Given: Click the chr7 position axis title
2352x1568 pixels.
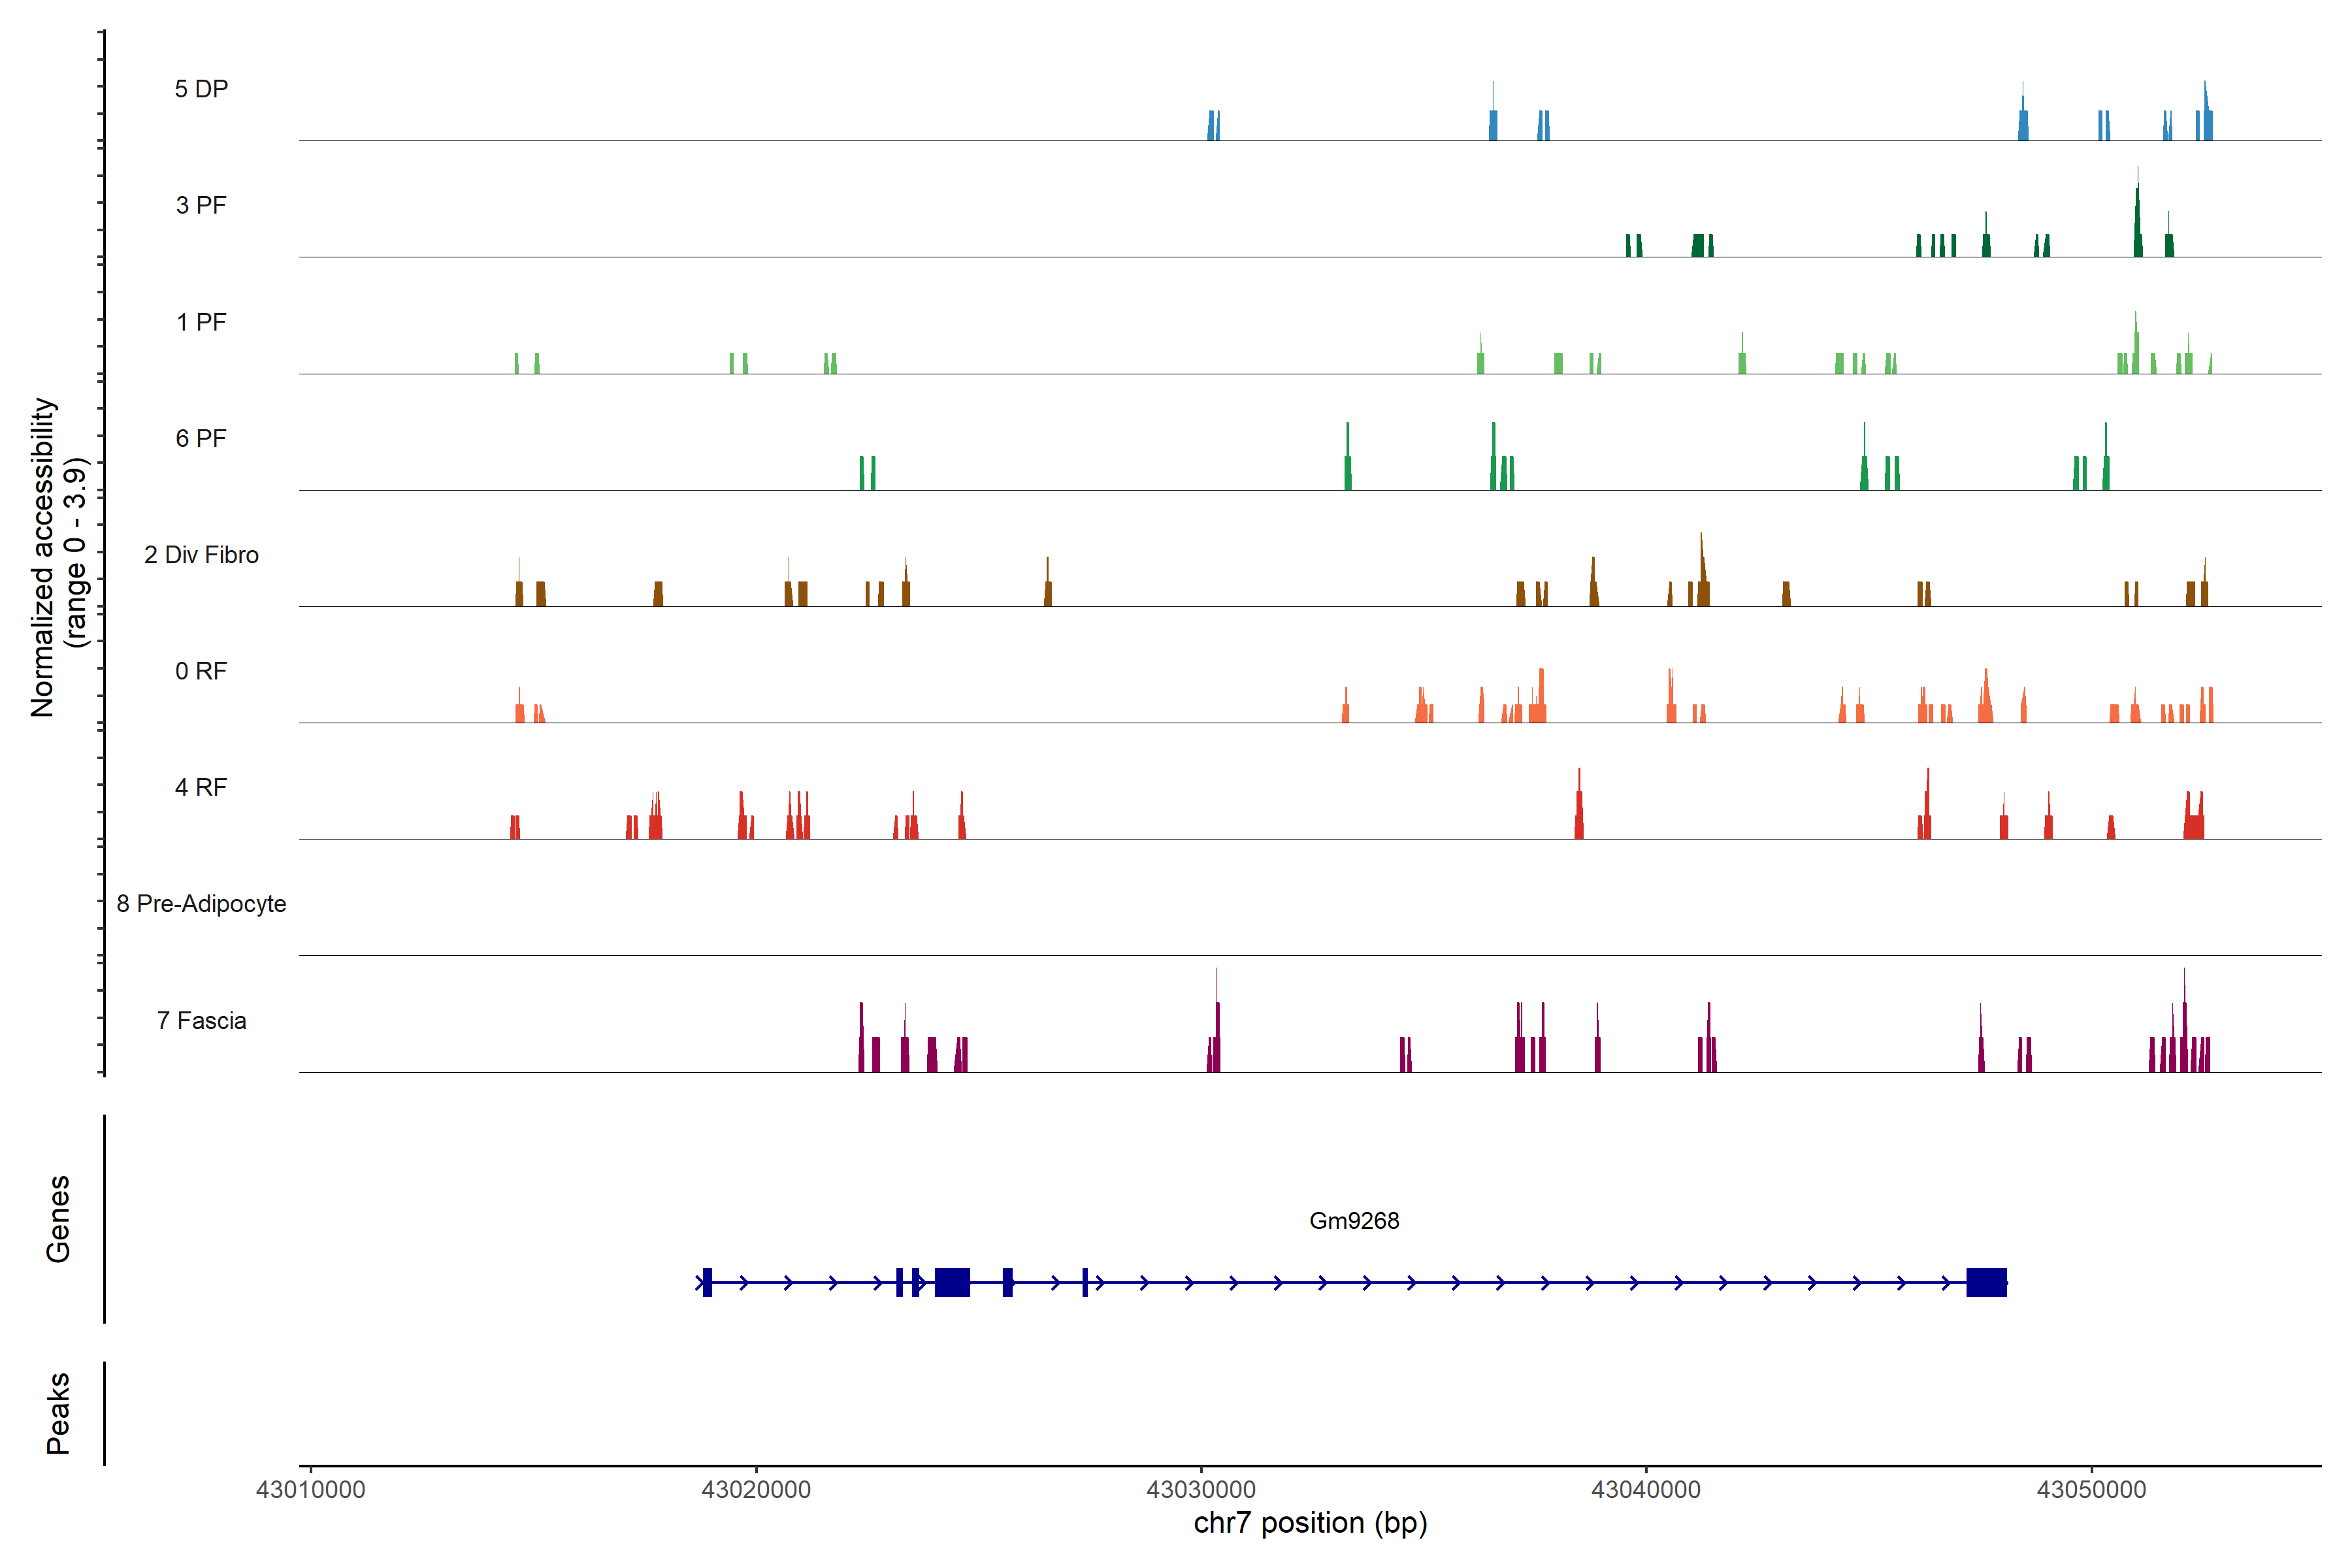Looking at the screenshot, I should pyautogui.click(x=1310, y=1523).
